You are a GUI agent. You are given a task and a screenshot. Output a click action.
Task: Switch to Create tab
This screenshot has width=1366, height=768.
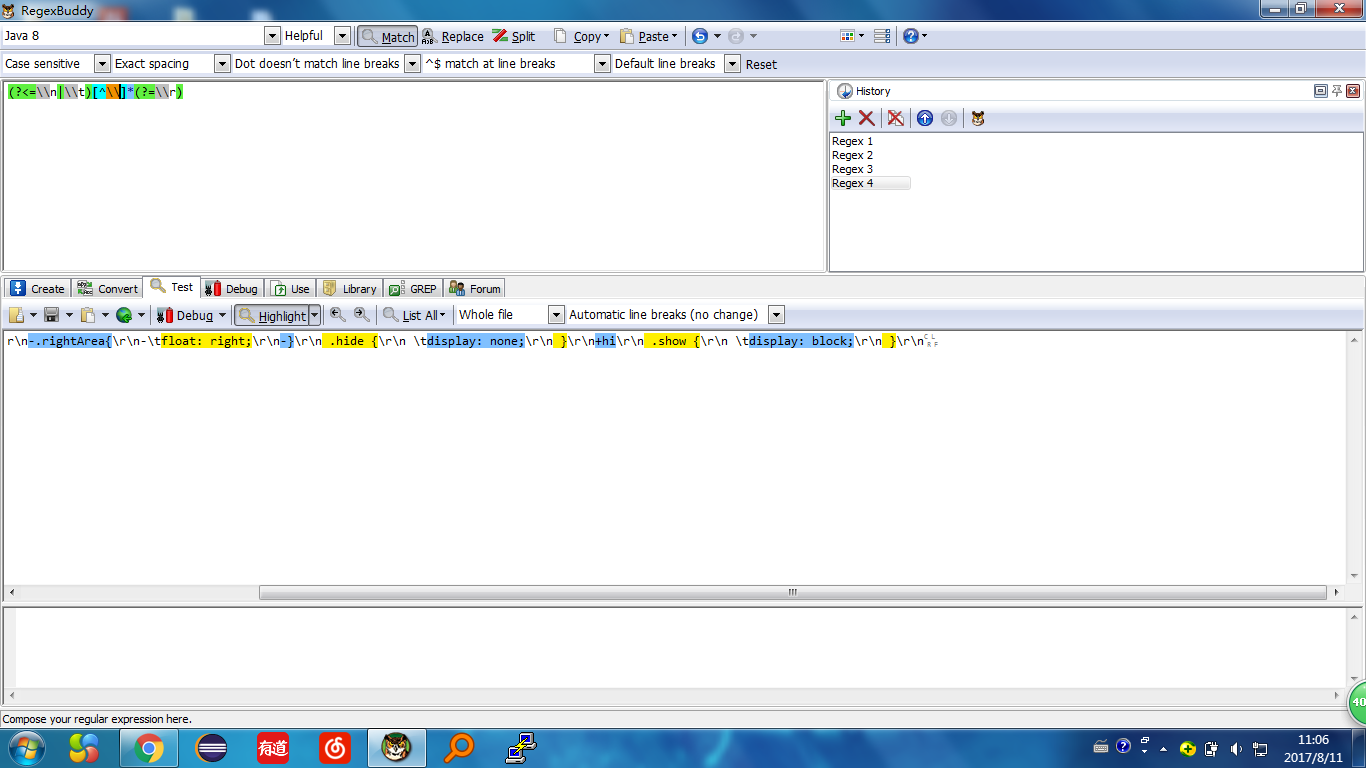click(37, 289)
